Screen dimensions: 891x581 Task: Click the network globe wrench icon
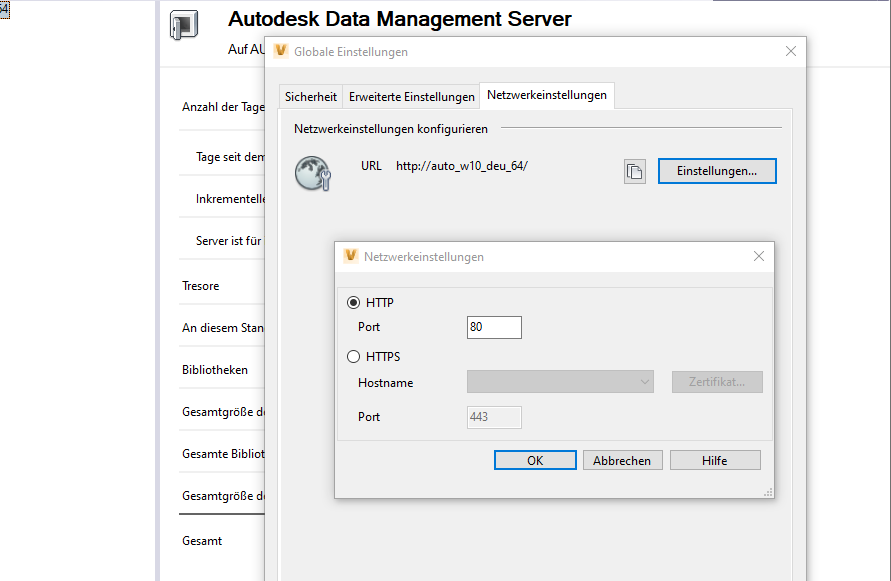click(313, 173)
